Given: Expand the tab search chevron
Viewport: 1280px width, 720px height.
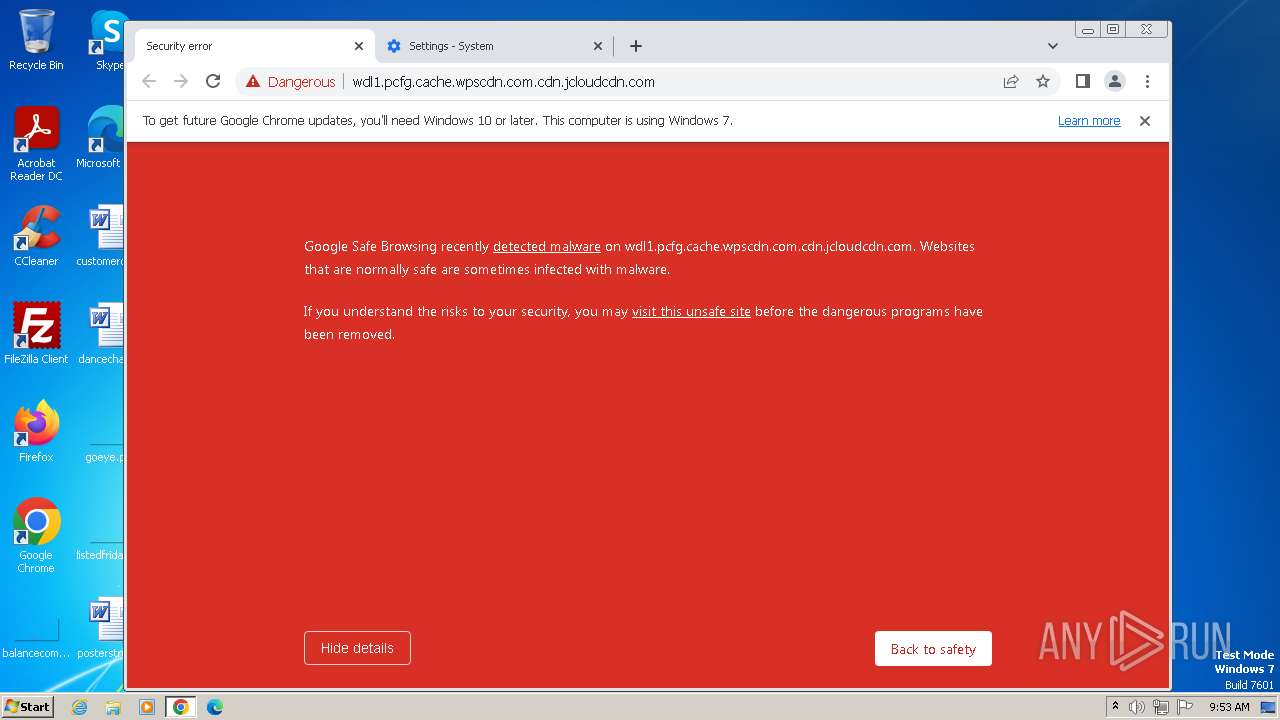Looking at the screenshot, I should 1053,46.
